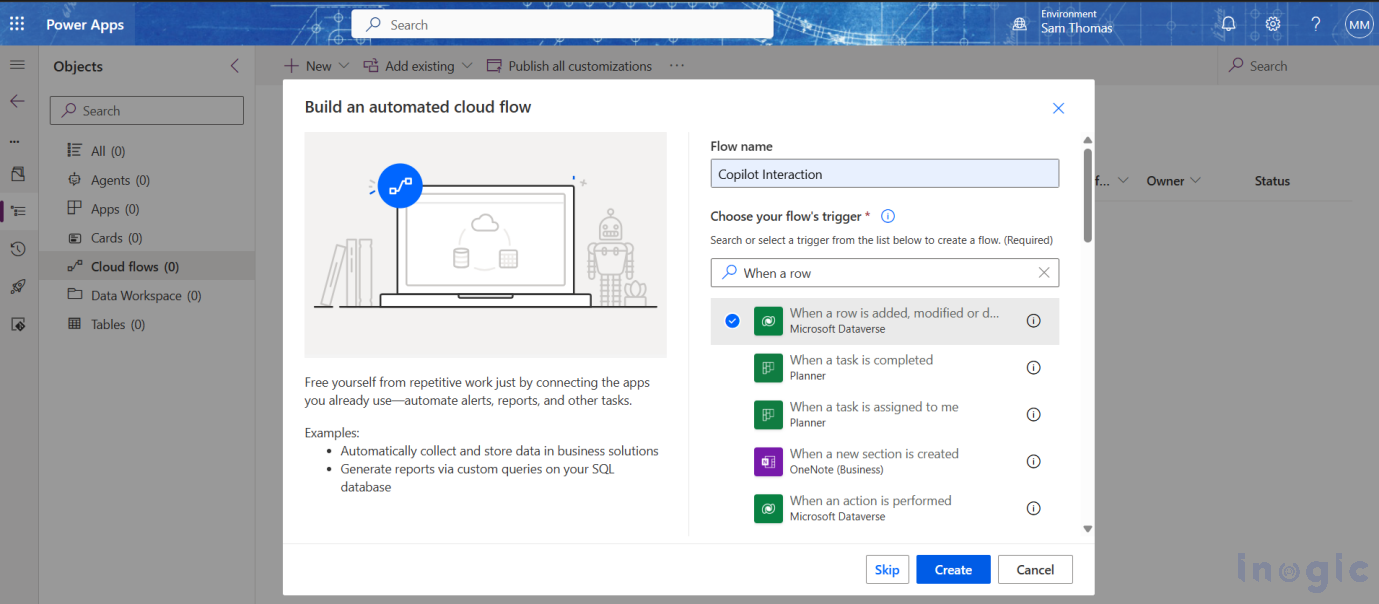Open the History icon in left rail
The image size is (1379, 604).
(x=17, y=249)
